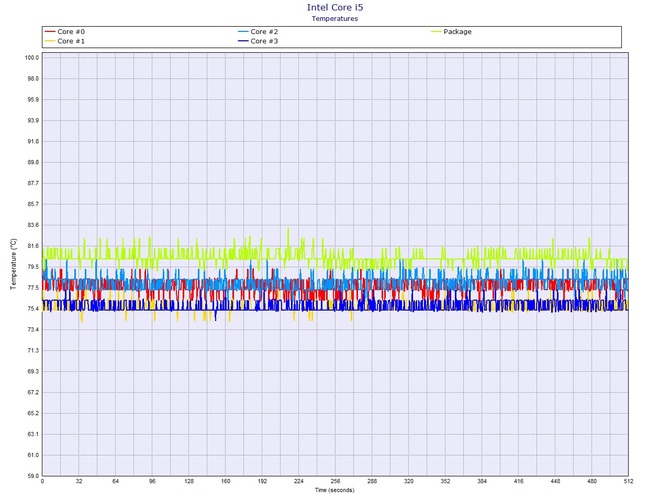Click the 32 tick on time axis
The width and height of the screenshot is (670, 502).
[x=79, y=481]
